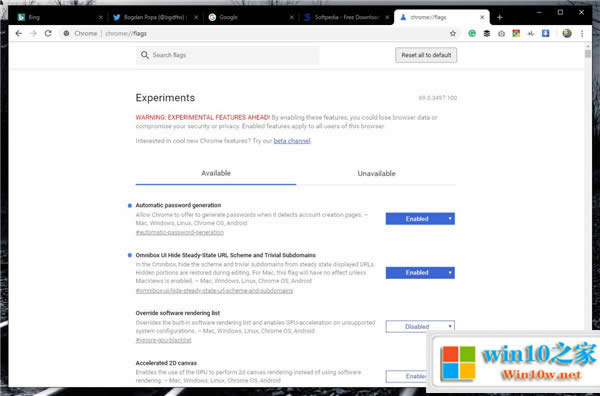Go back using the browser back arrow
600x396 pixels.
[x=18, y=34]
